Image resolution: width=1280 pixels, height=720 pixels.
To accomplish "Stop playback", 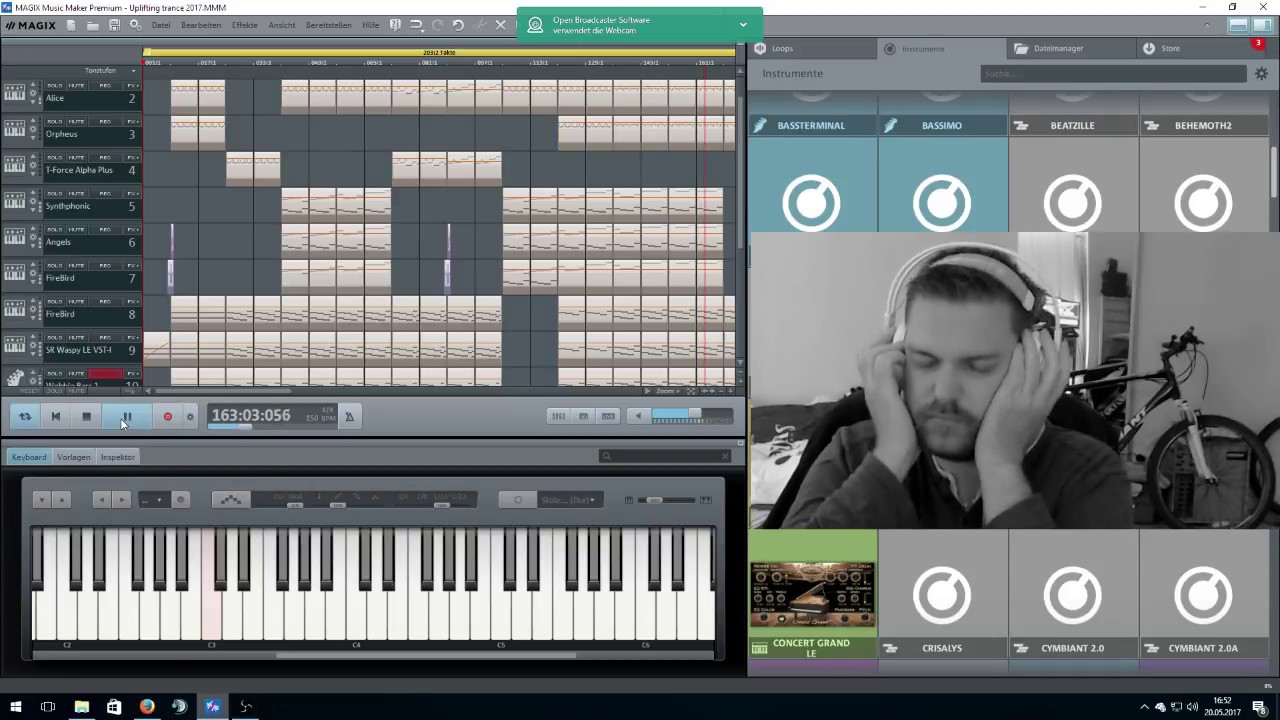I will 86,417.
